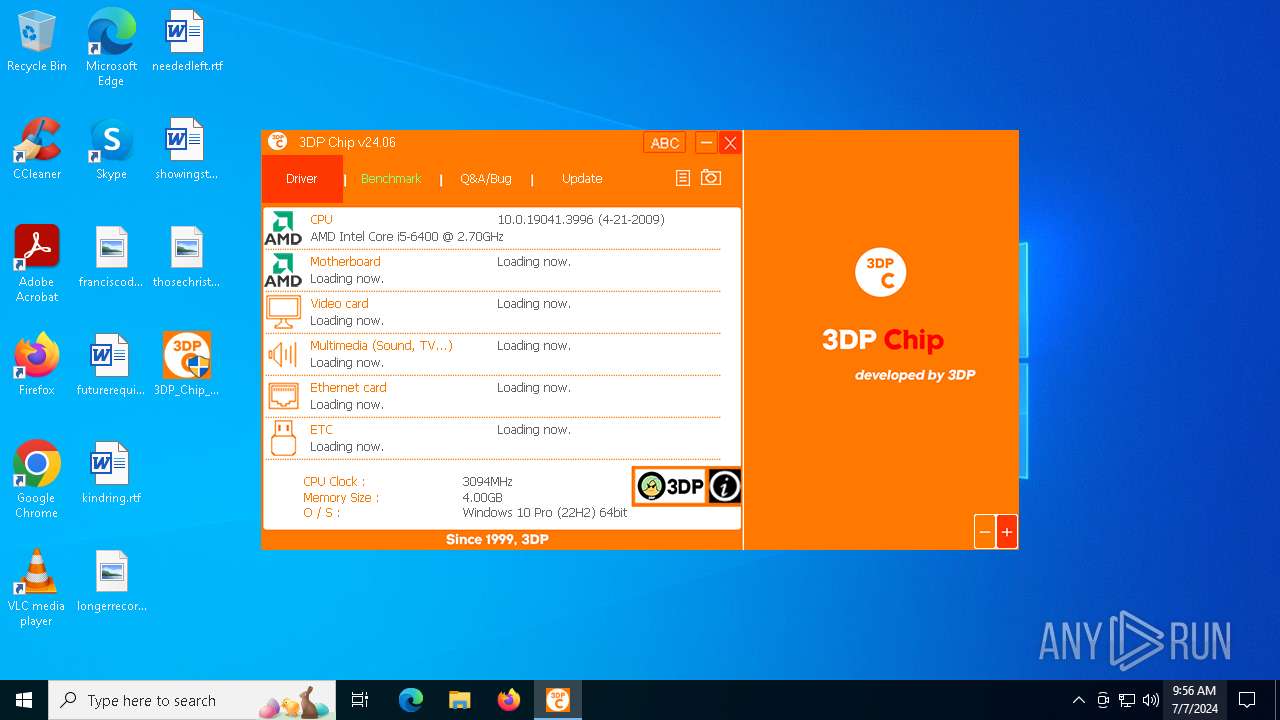Click the 3DP C logo in the side panel
The width and height of the screenshot is (1280, 720).
(x=881, y=273)
